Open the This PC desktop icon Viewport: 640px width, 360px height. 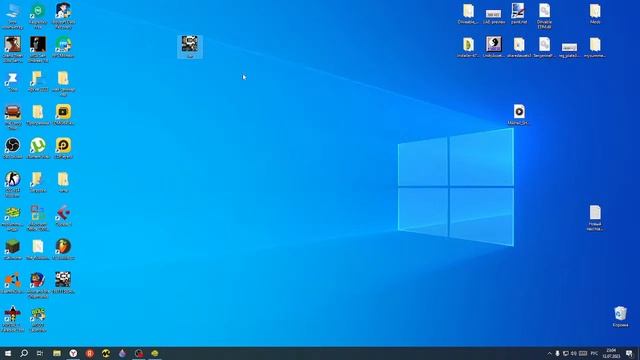coord(13,16)
